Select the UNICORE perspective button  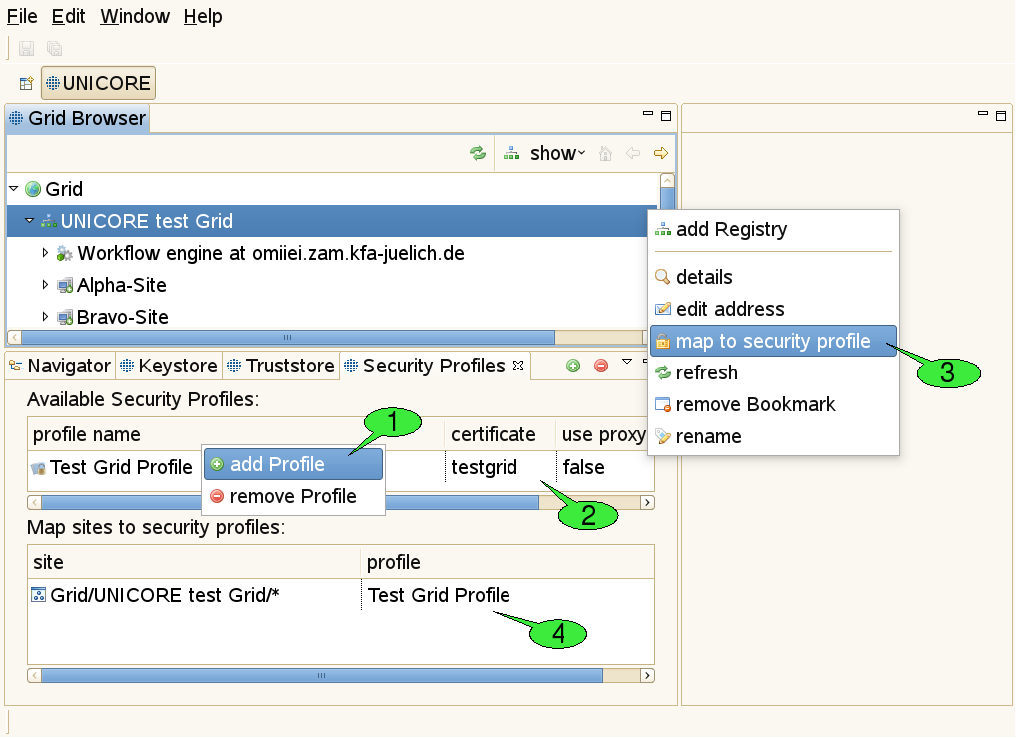click(x=98, y=84)
